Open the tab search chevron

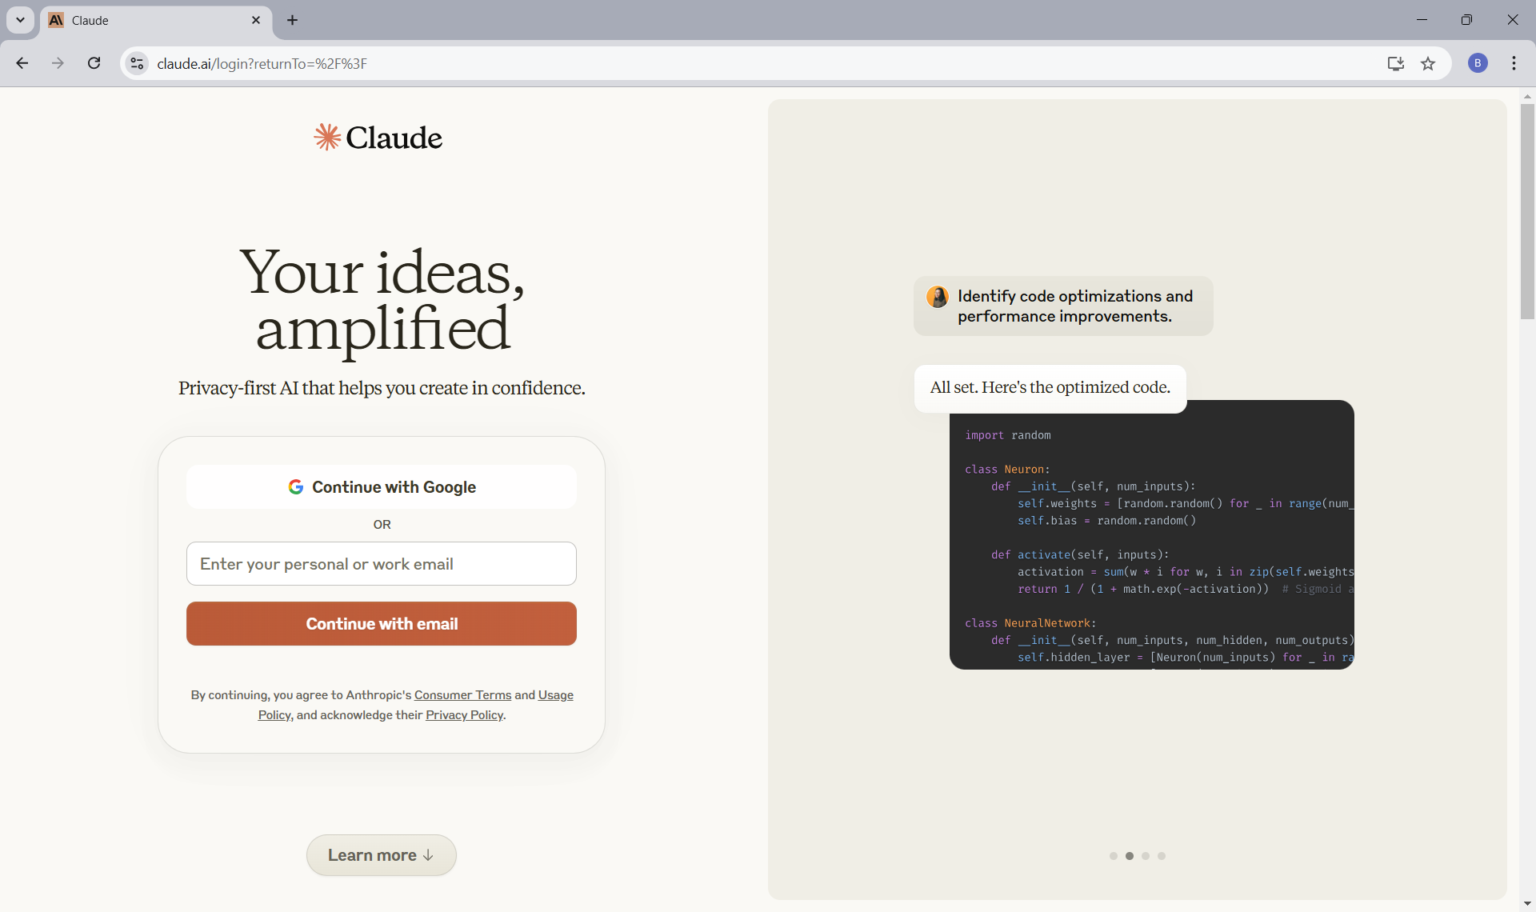pyautogui.click(x=19, y=19)
